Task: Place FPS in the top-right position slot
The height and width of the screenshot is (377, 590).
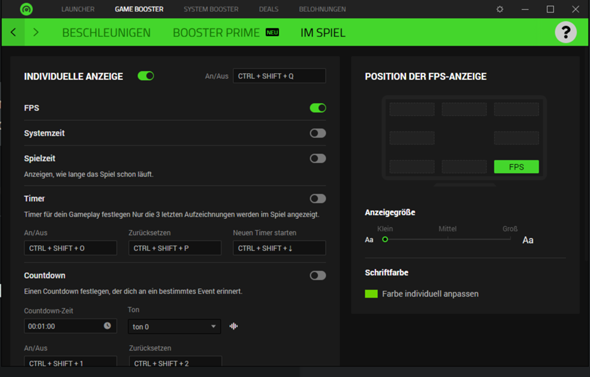Action: click(516, 109)
